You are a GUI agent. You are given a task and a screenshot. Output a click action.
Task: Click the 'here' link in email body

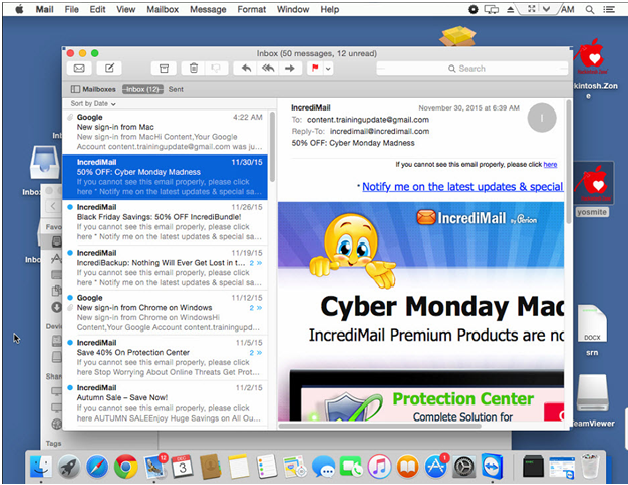[x=550, y=165]
